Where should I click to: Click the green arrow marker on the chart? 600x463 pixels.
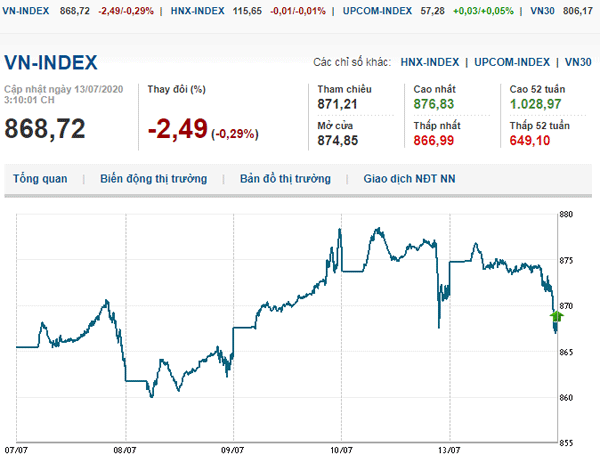[557, 316]
